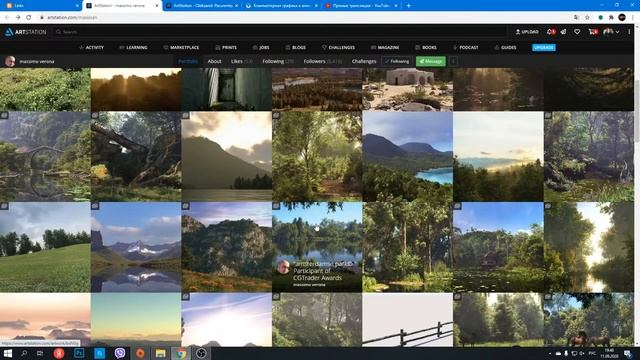Open the stone bridge reflection artwork thumbnail

[x=45, y=156]
